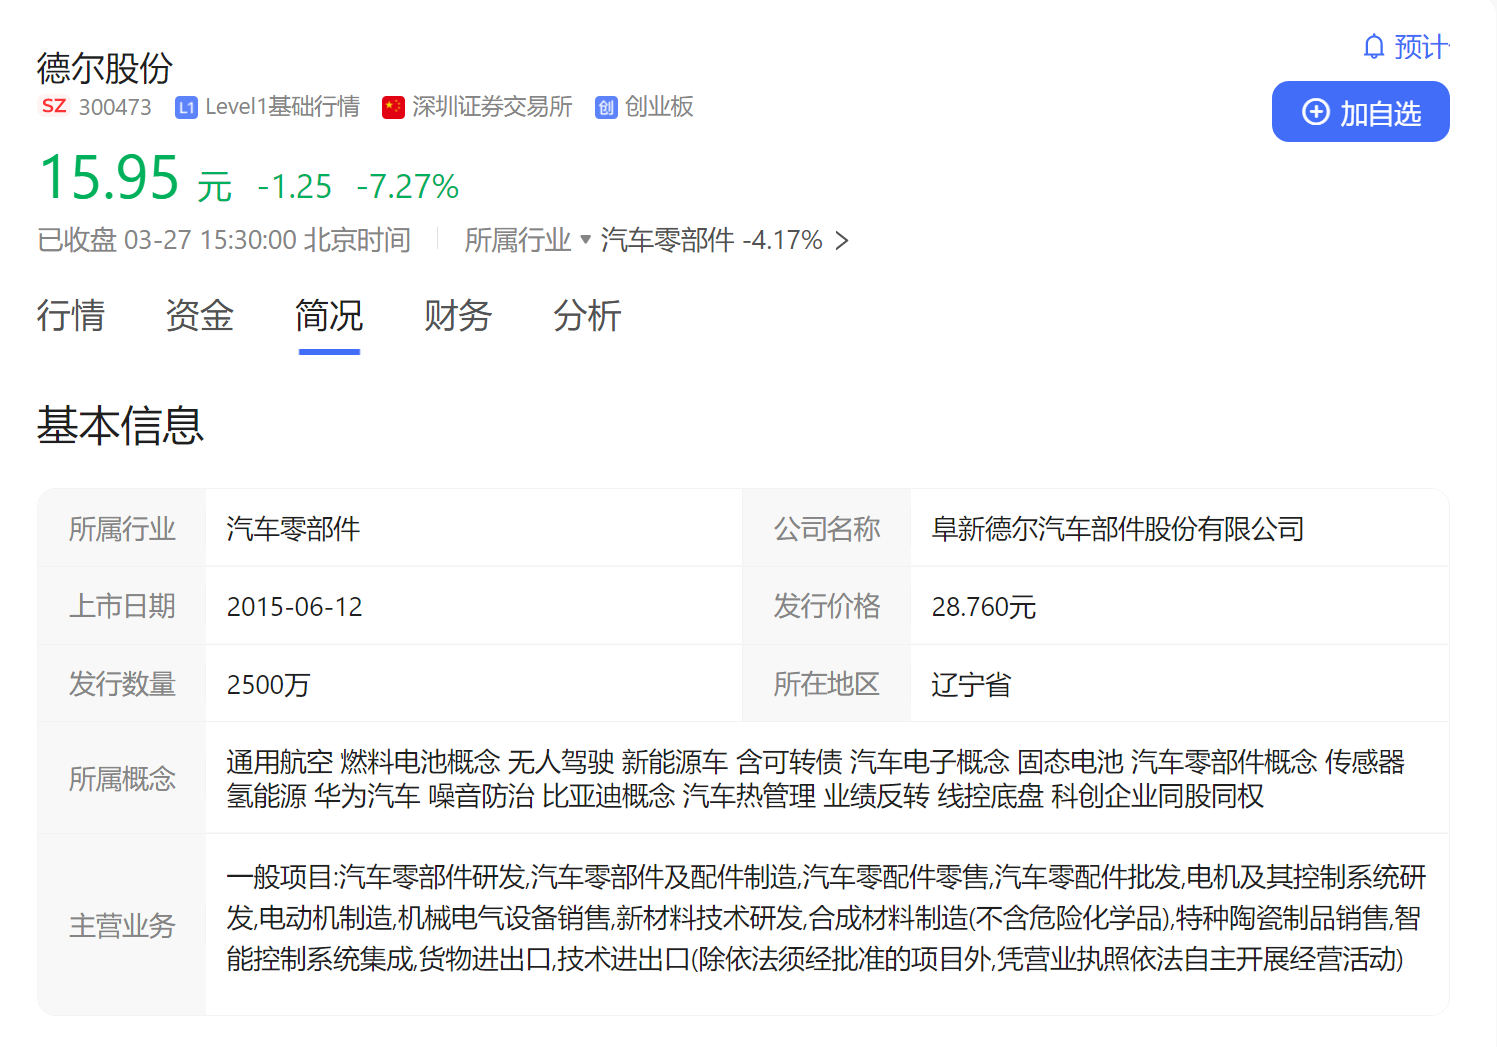Click the 含可转债 concept tag
Screen dimensions: 1497x1047
(x=790, y=762)
